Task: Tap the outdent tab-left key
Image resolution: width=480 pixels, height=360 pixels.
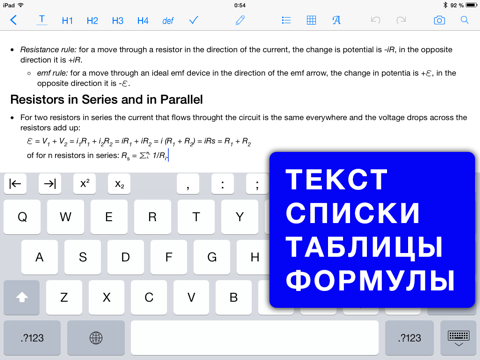Action: point(15,183)
